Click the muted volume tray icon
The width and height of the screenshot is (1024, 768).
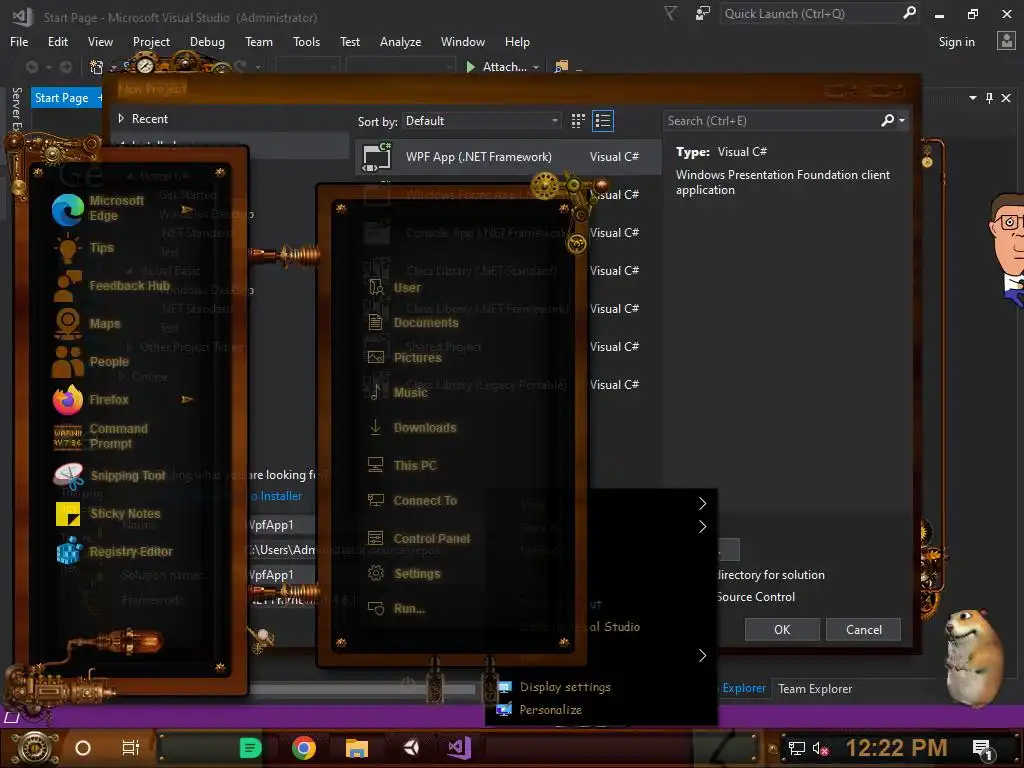820,748
